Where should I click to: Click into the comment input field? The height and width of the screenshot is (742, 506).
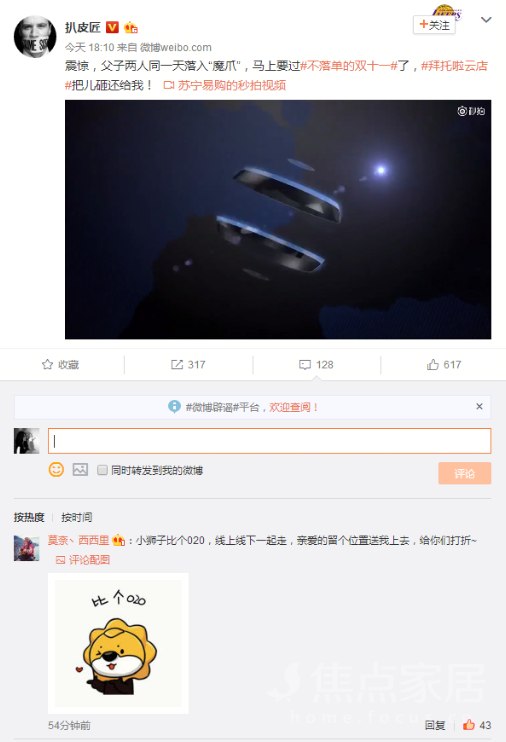269,441
